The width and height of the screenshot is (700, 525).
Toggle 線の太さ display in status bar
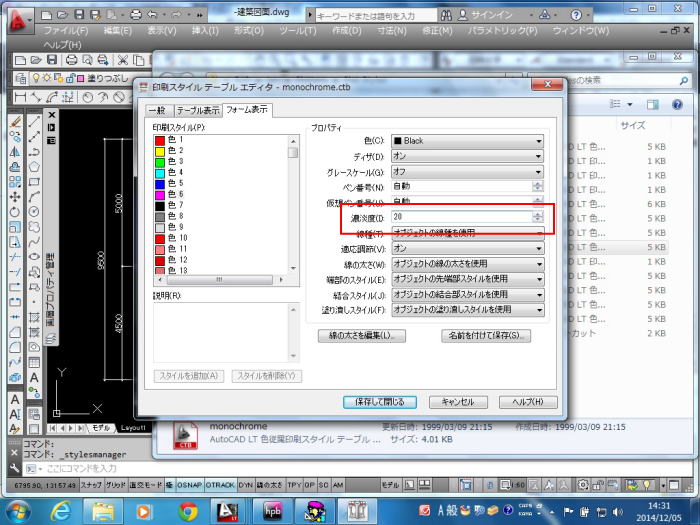(x=270, y=485)
